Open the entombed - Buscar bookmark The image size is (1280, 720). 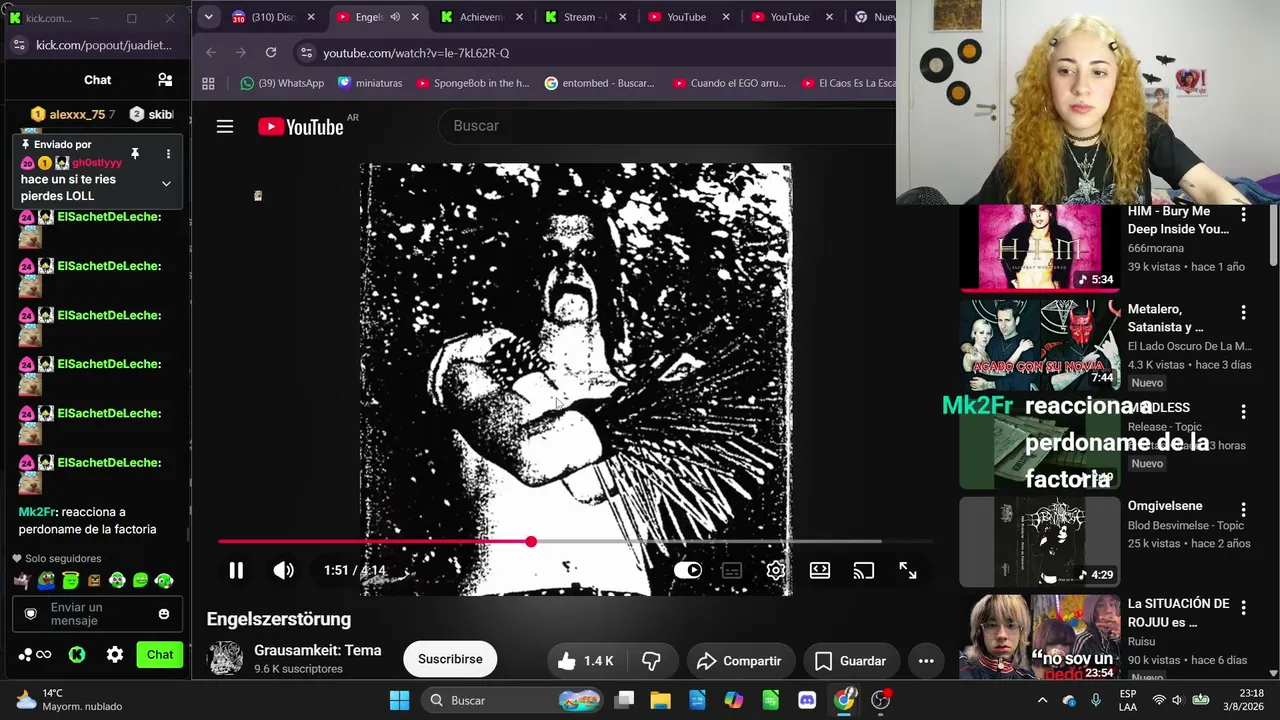pos(599,84)
